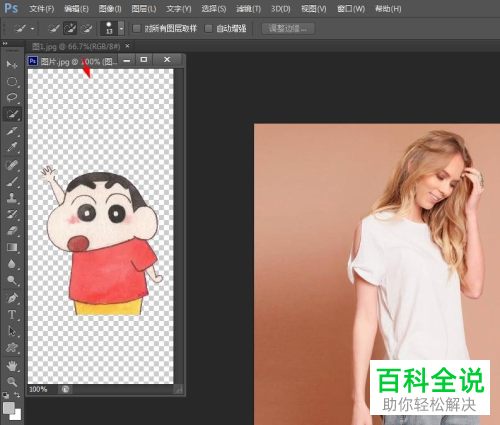Open the brush picker dropdown arrow
This screenshot has width=500, height=425.
122,29
